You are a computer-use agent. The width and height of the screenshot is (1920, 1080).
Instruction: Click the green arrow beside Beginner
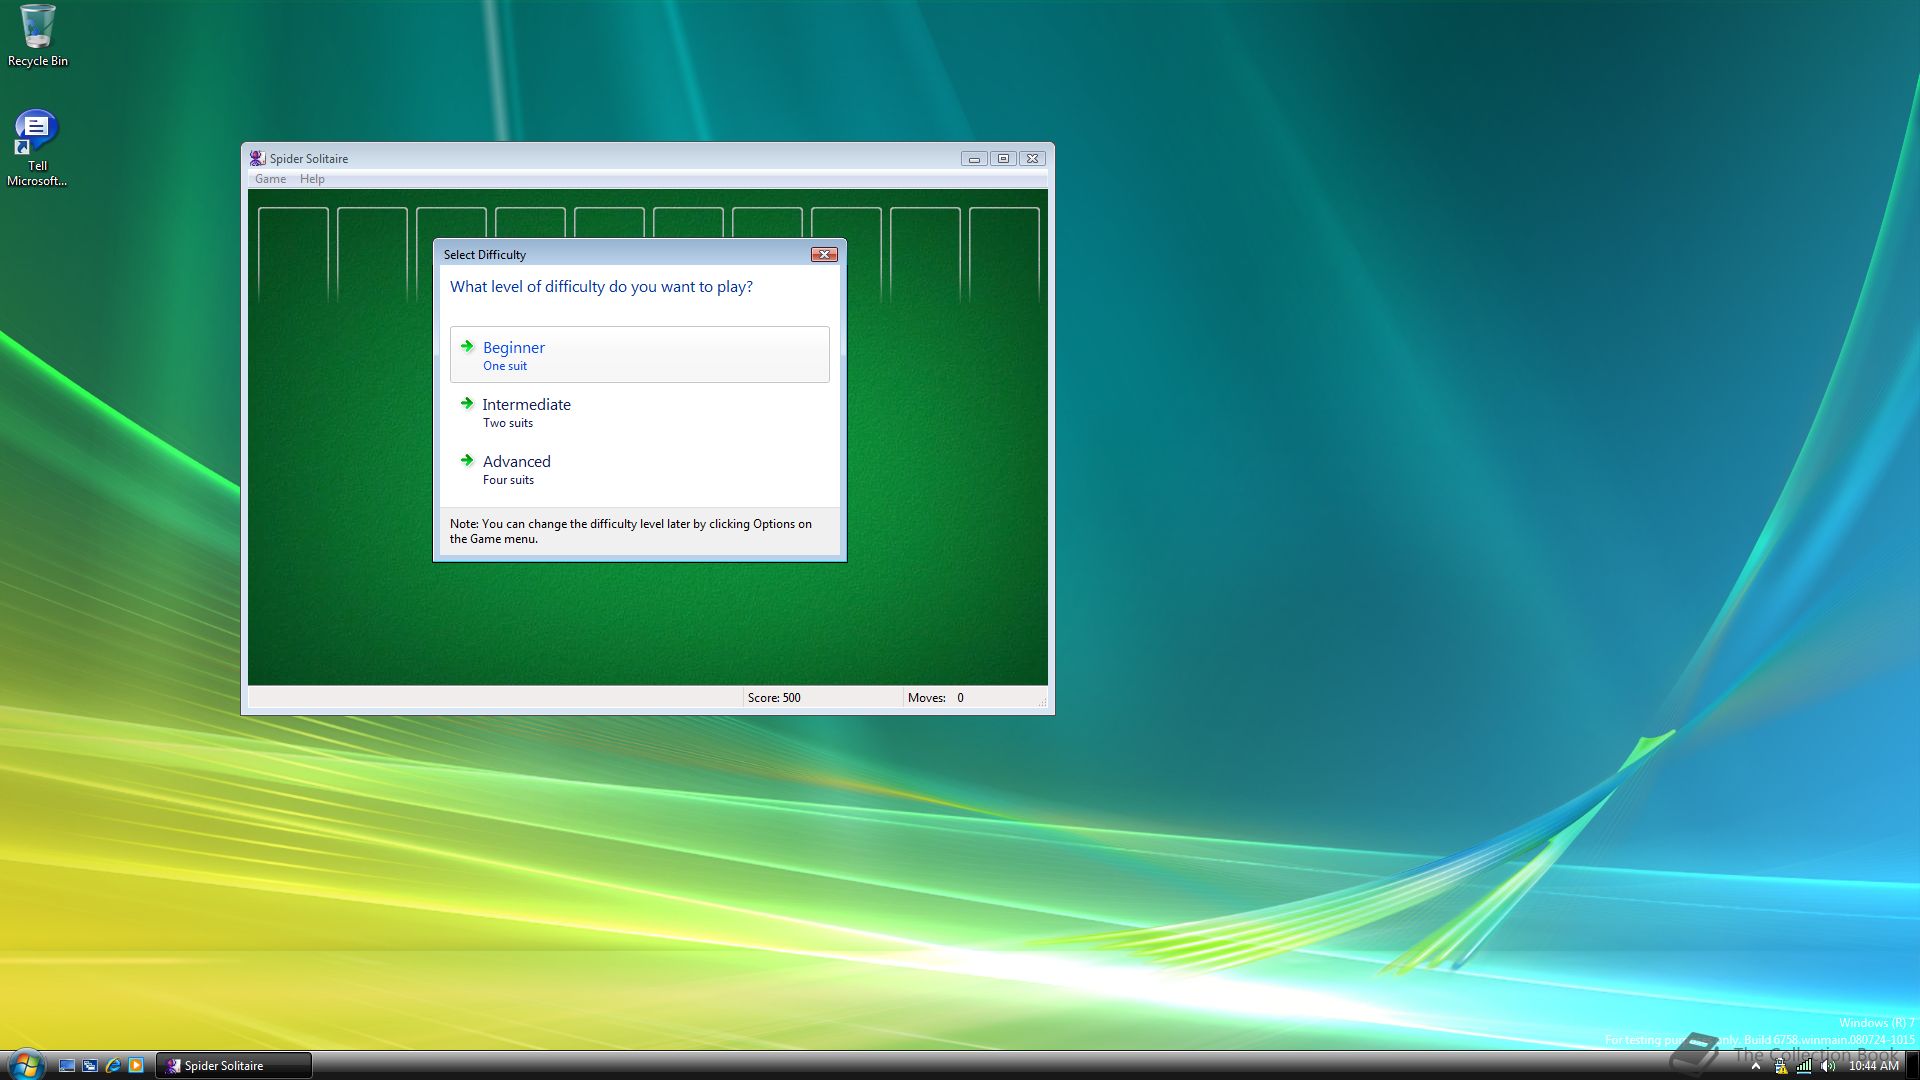tap(467, 346)
